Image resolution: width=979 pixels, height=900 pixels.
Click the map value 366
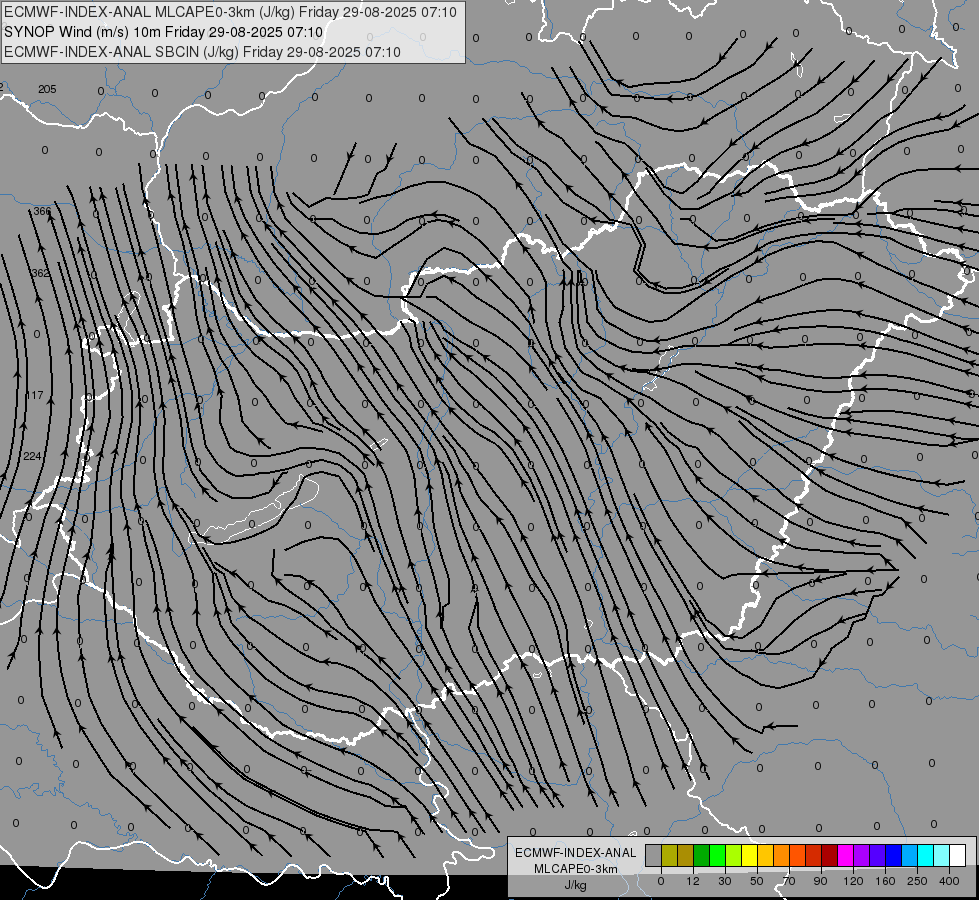42,211
